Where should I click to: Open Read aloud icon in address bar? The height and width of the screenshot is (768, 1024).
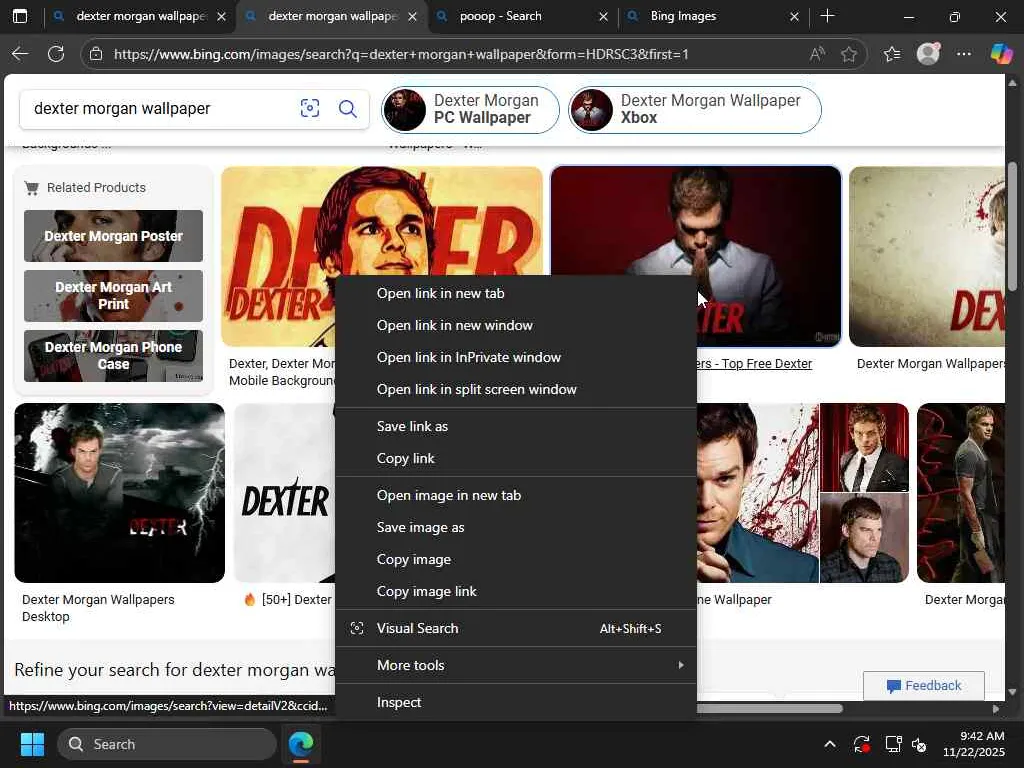(x=816, y=54)
